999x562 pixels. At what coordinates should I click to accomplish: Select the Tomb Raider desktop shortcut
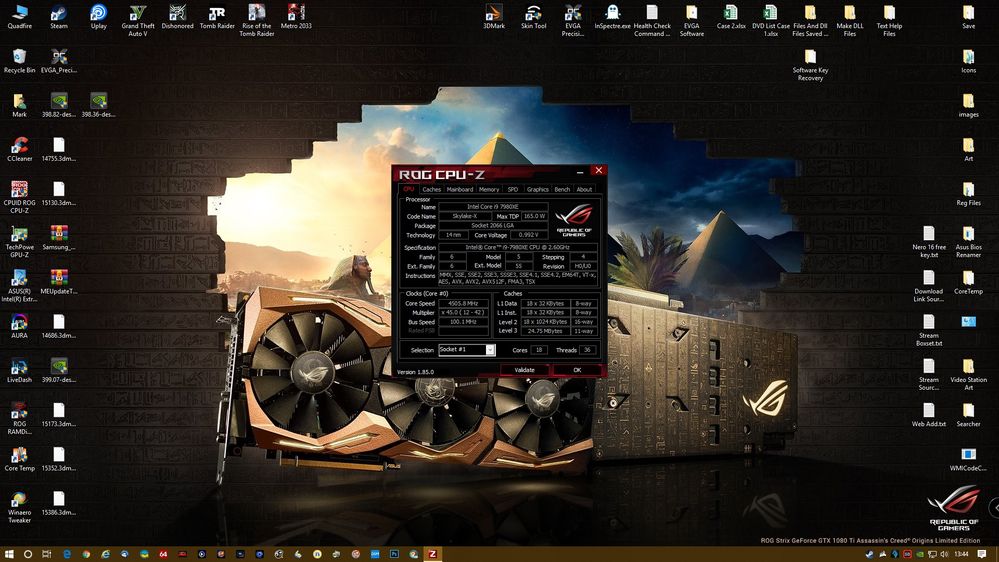[217, 17]
